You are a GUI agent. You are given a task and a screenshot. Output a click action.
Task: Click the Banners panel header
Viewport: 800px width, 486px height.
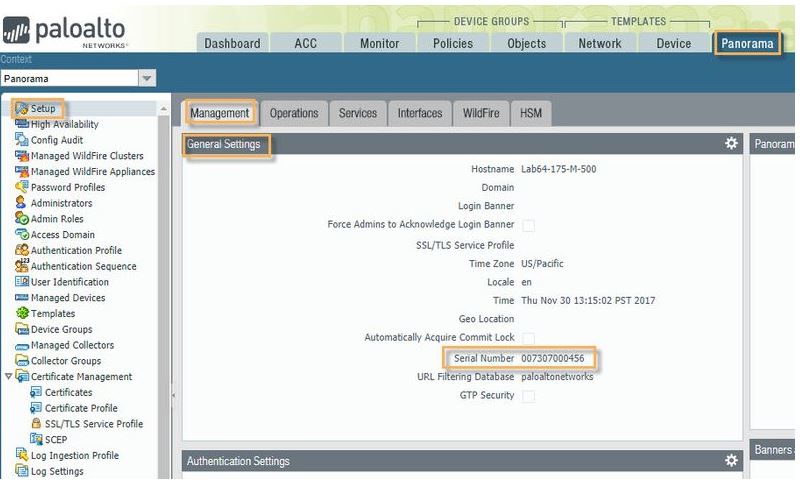point(772,450)
